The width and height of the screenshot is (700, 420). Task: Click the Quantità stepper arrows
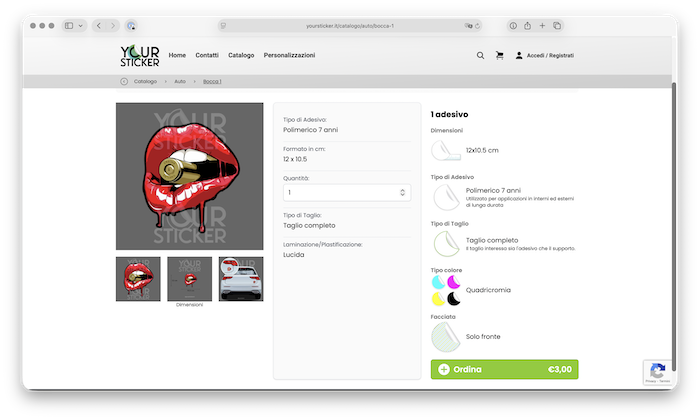point(402,192)
